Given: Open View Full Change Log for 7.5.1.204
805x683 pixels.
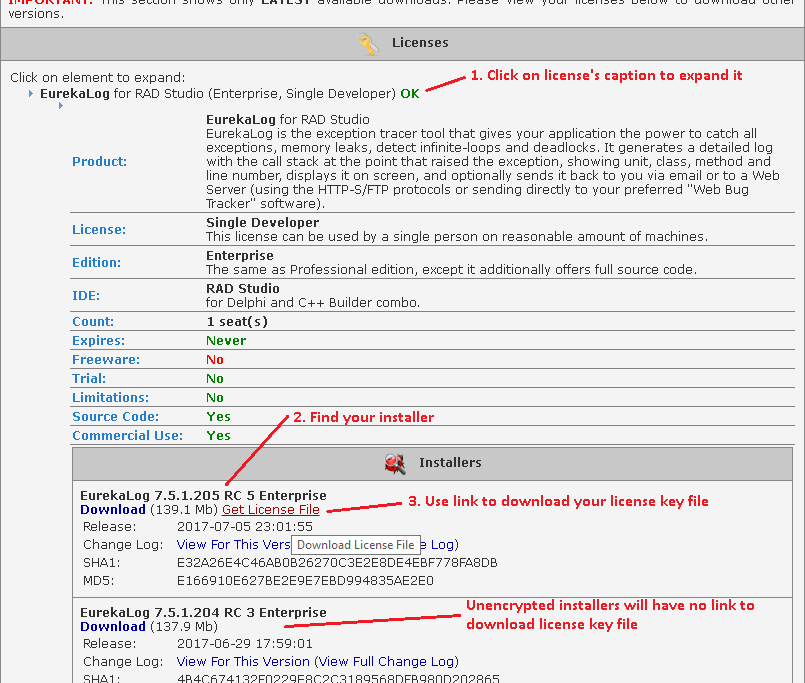Looking at the screenshot, I should coord(387,661).
